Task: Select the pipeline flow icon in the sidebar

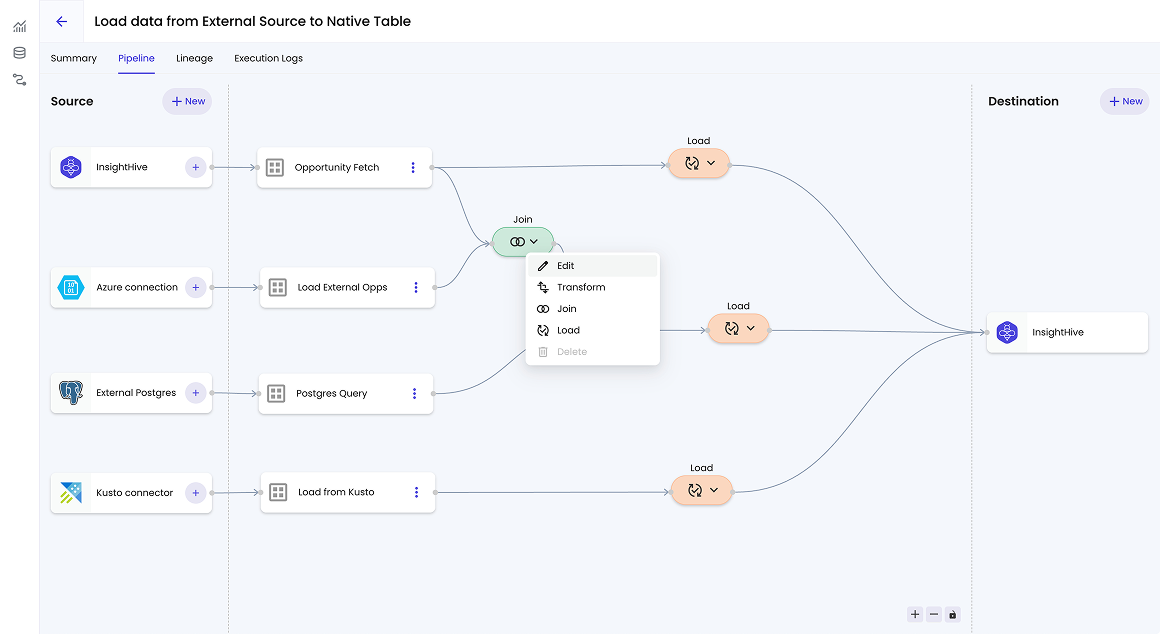Action: point(18,79)
